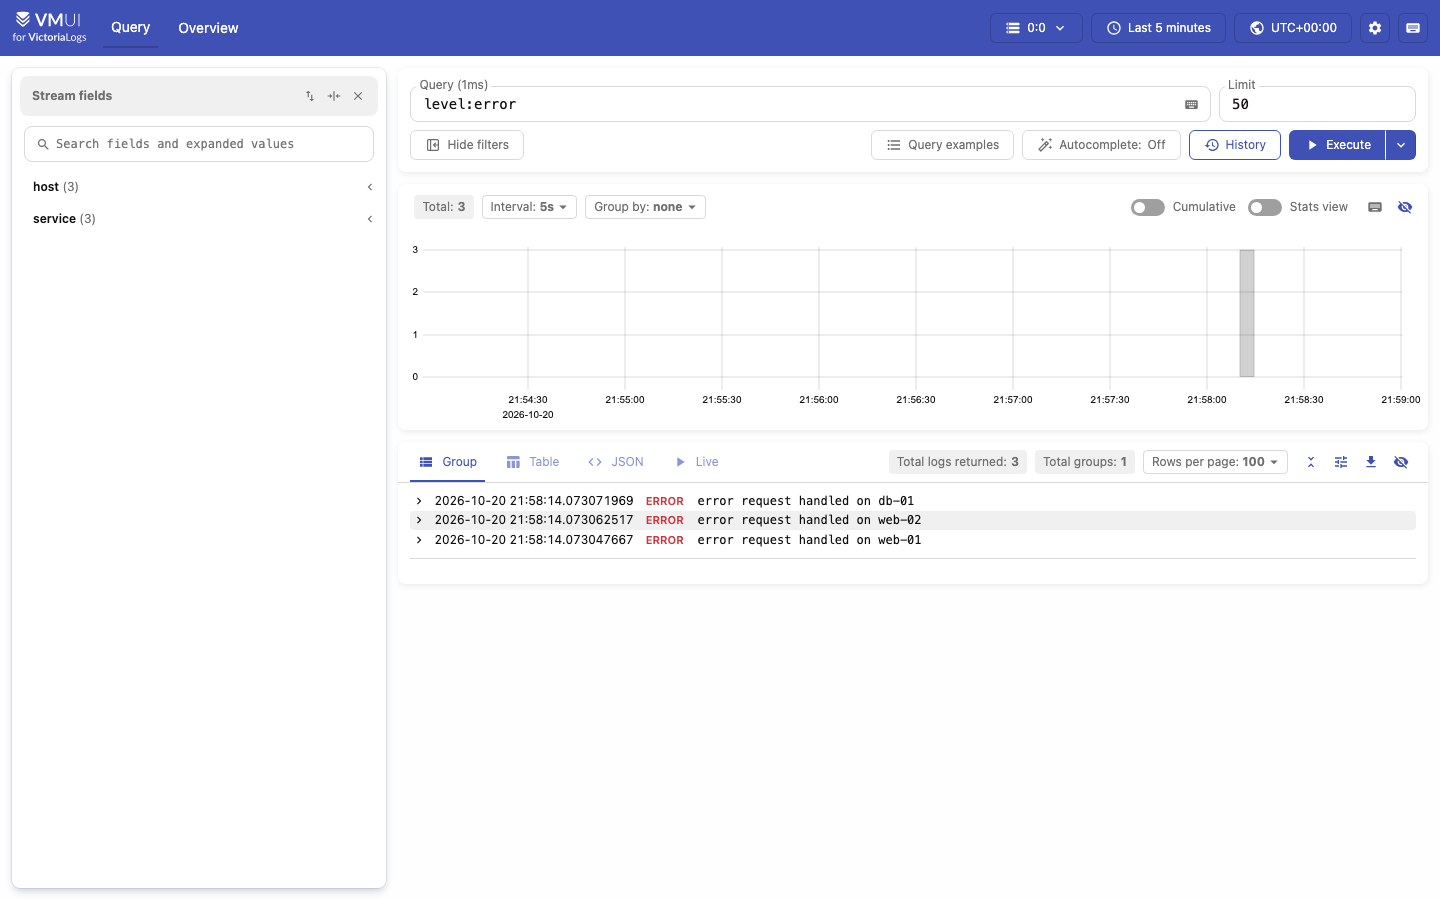Switch to the Table tab

click(533, 462)
